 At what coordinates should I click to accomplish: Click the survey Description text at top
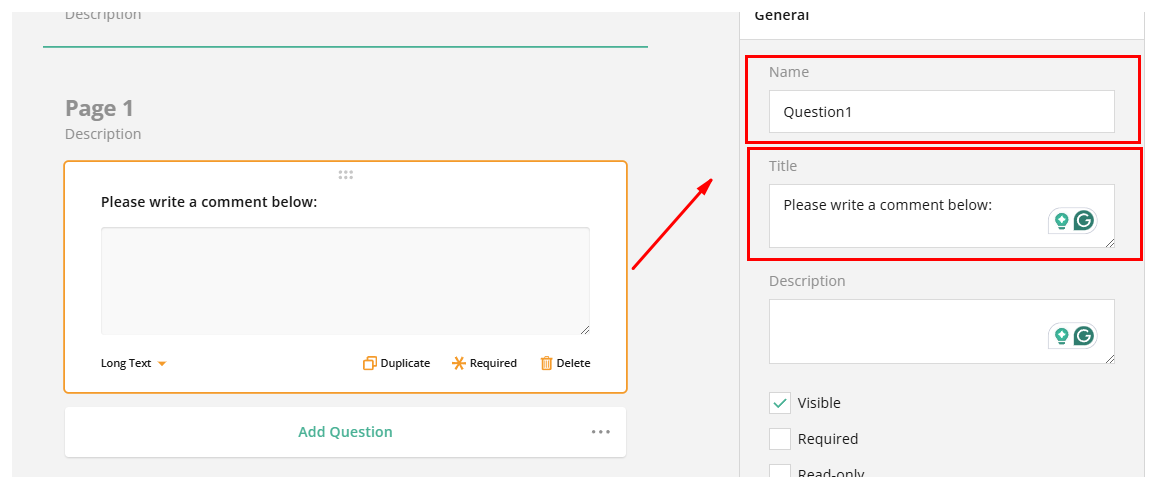tap(103, 15)
